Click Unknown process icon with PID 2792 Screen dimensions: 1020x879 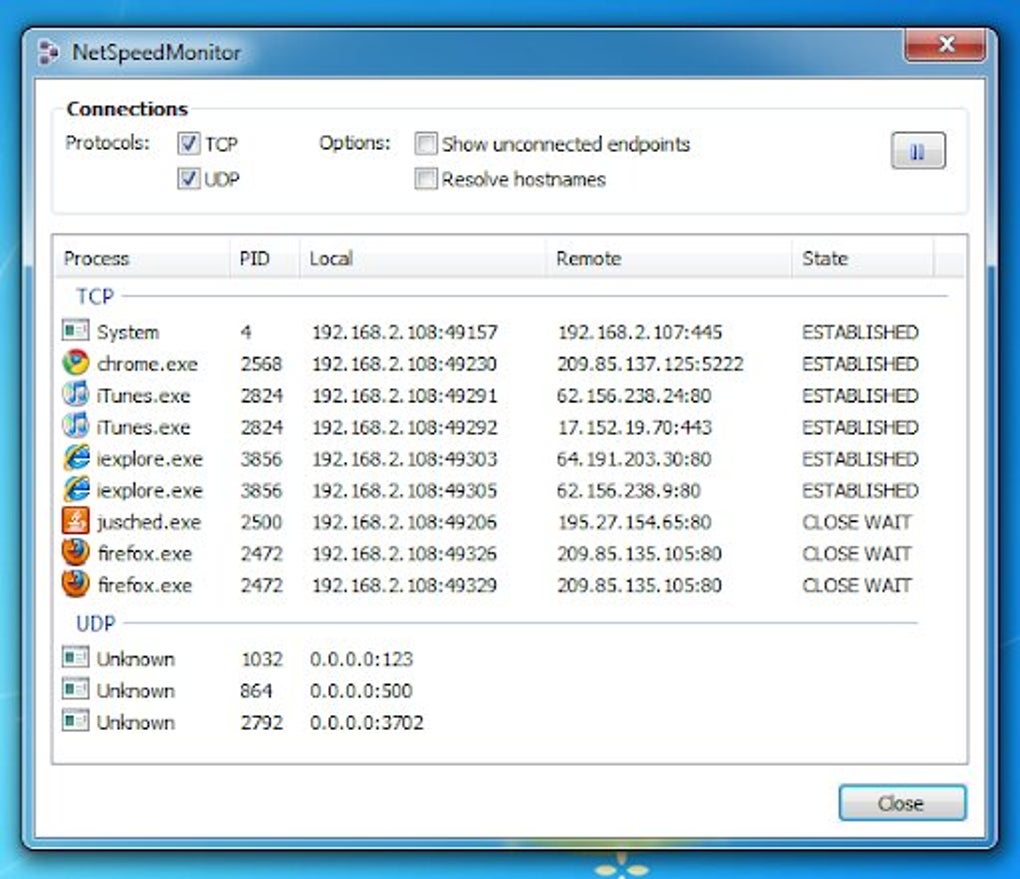click(x=75, y=721)
